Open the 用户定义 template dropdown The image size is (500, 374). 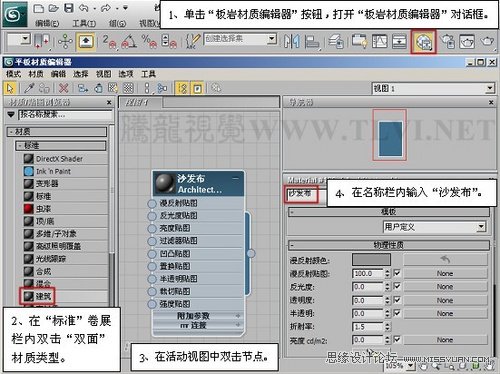click(481, 227)
